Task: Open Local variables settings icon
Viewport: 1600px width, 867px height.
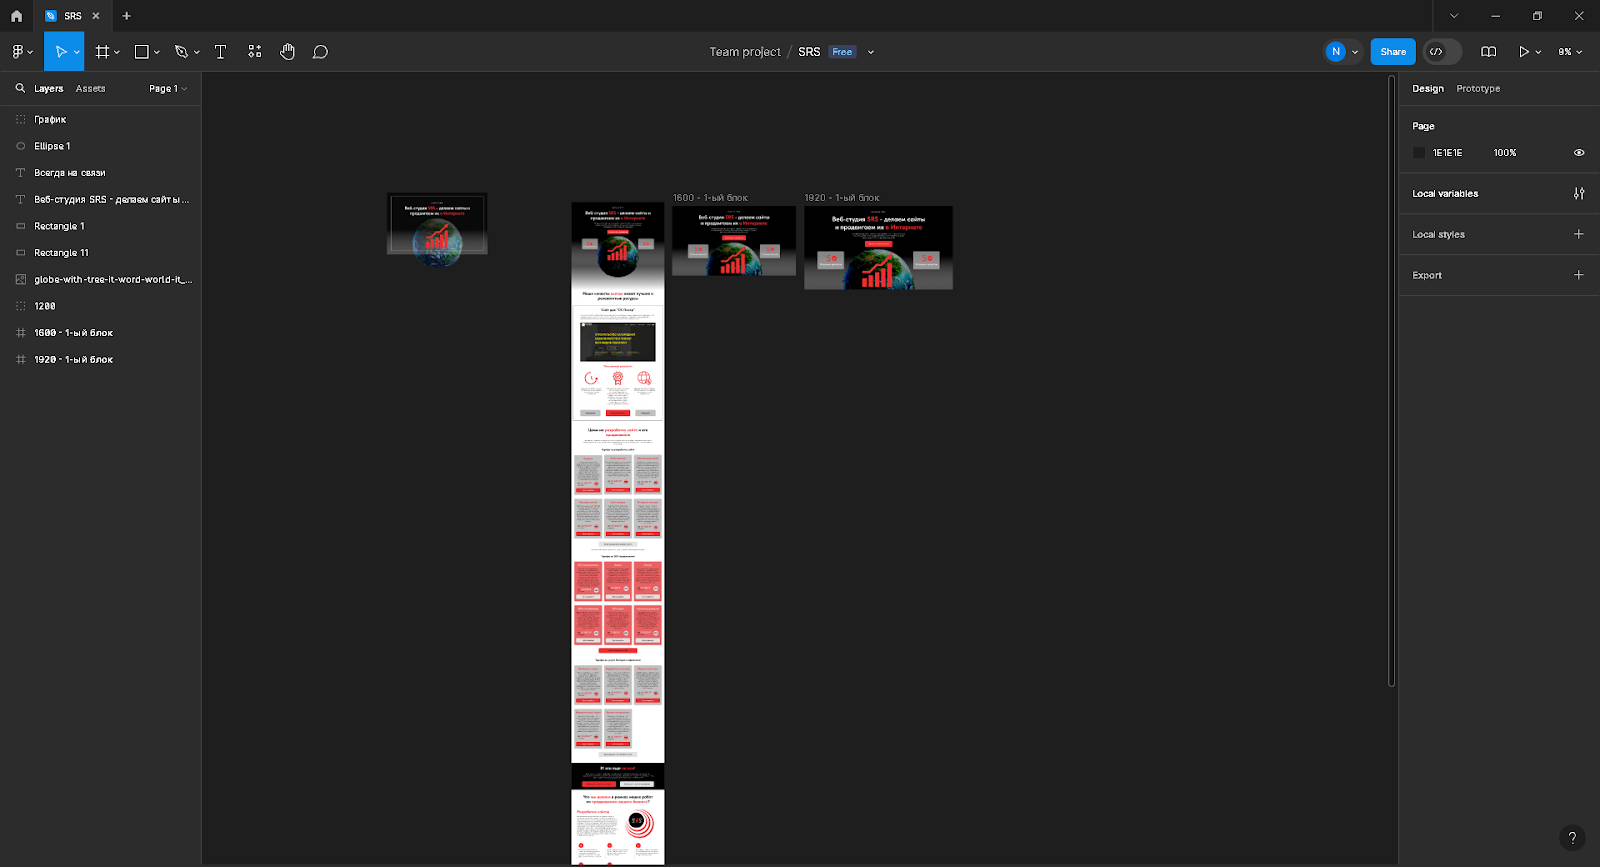Action: click(1579, 193)
